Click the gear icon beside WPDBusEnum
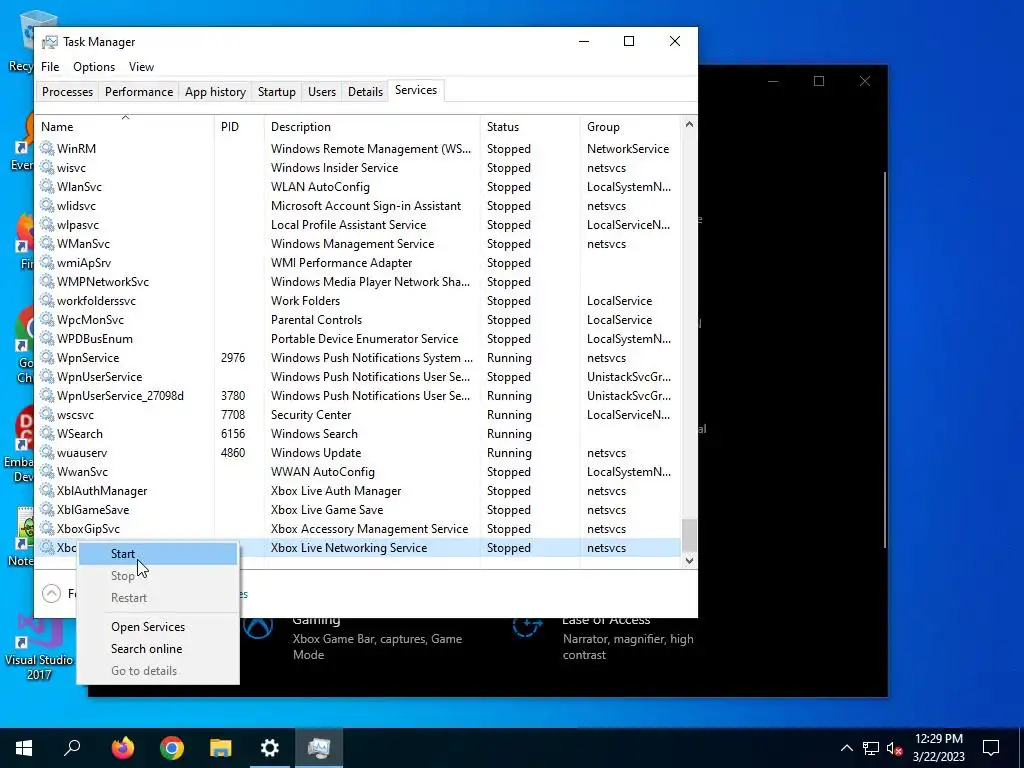The height and width of the screenshot is (768, 1024). point(47,338)
